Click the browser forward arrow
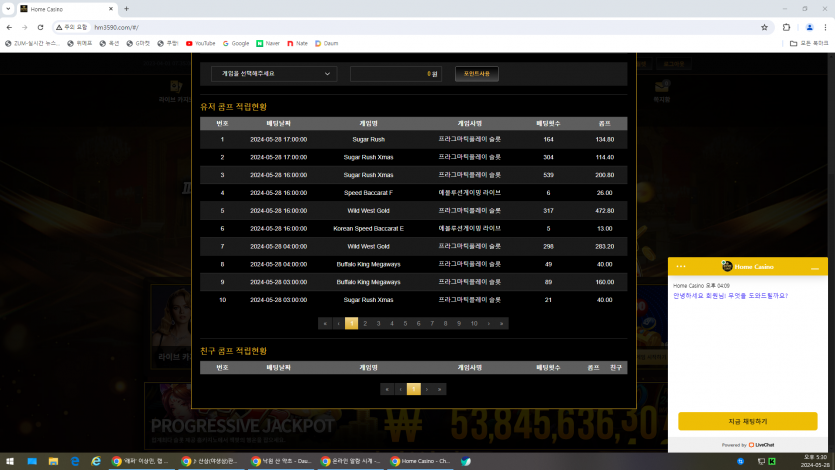The image size is (835, 470). (x=24, y=27)
